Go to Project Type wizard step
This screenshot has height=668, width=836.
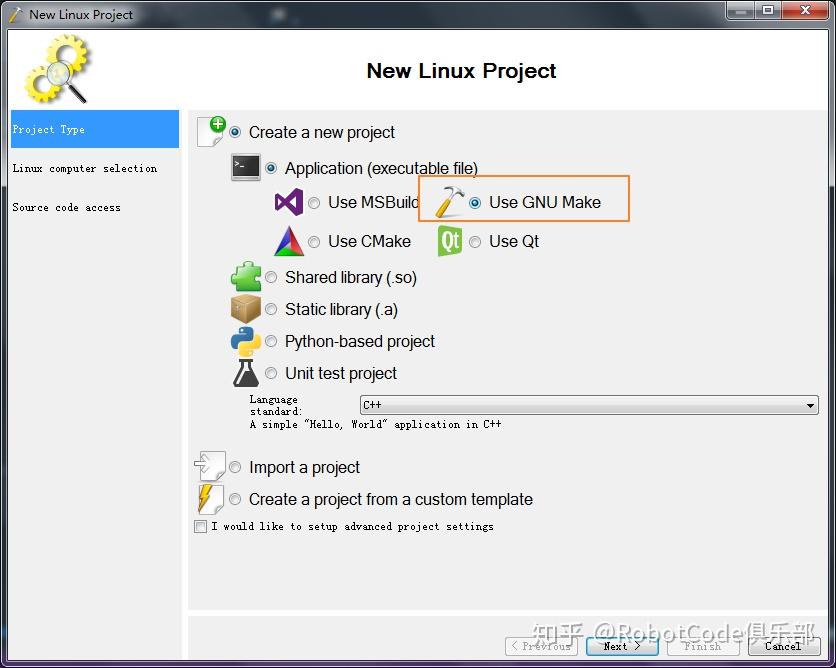95,129
